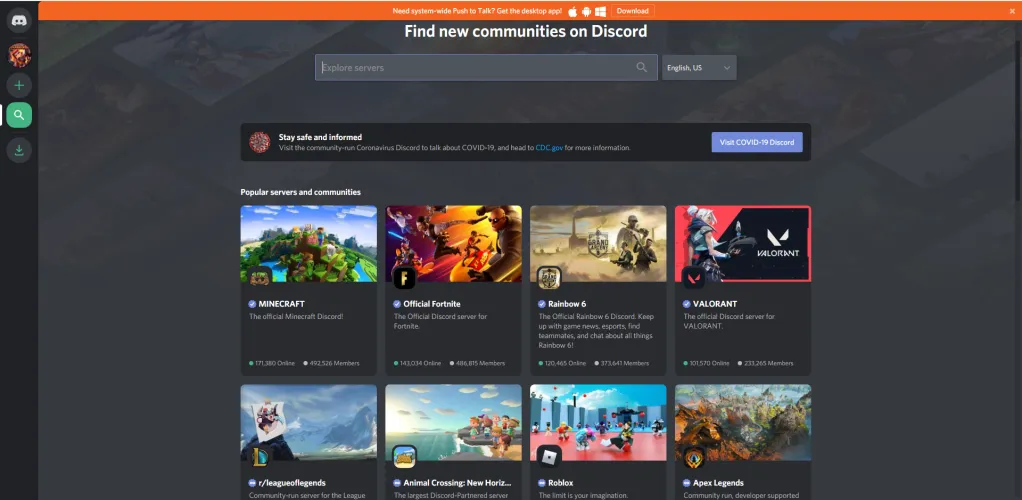This screenshot has height=500, width=1022.
Task: Click the Android icon in top banner
Action: point(586,11)
